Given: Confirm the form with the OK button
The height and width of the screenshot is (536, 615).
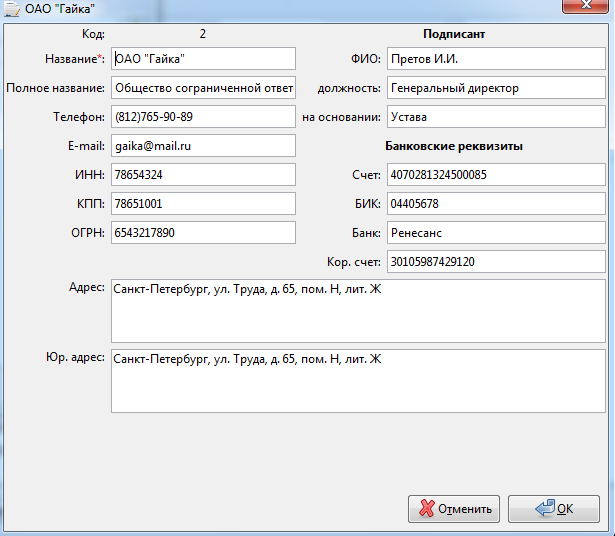Looking at the screenshot, I should [x=553, y=509].
